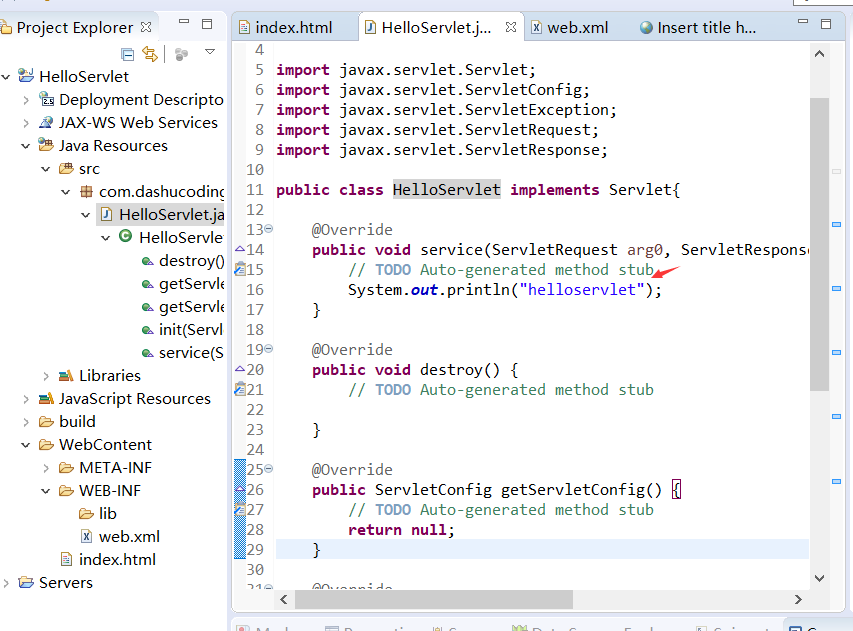Select Servers folder icon
This screenshot has height=631, width=853.
coord(26,582)
